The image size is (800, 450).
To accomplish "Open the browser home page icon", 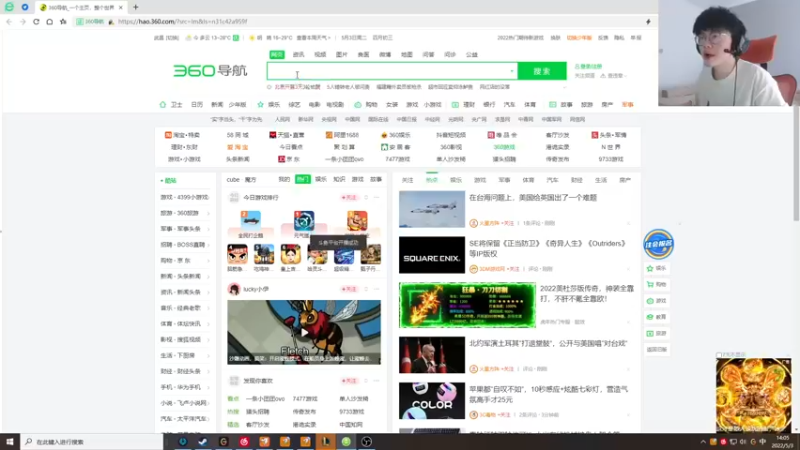I will [x=49, y=22].
